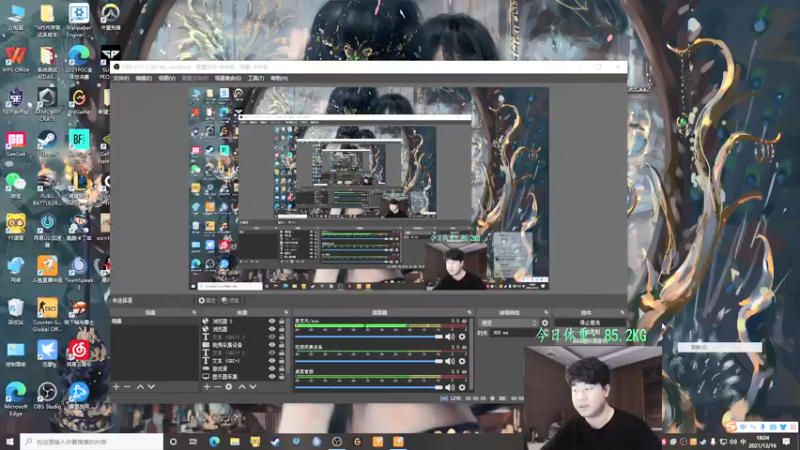
Task: Open the Windows Start menu
Action: tap(10, 442)
